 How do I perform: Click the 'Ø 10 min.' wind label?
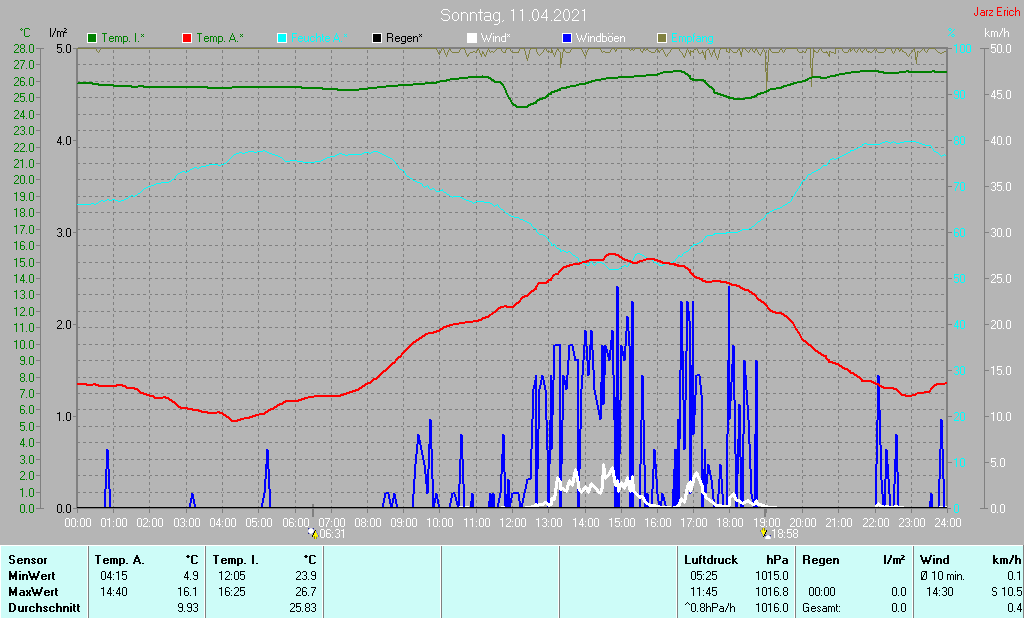[943, 576]
